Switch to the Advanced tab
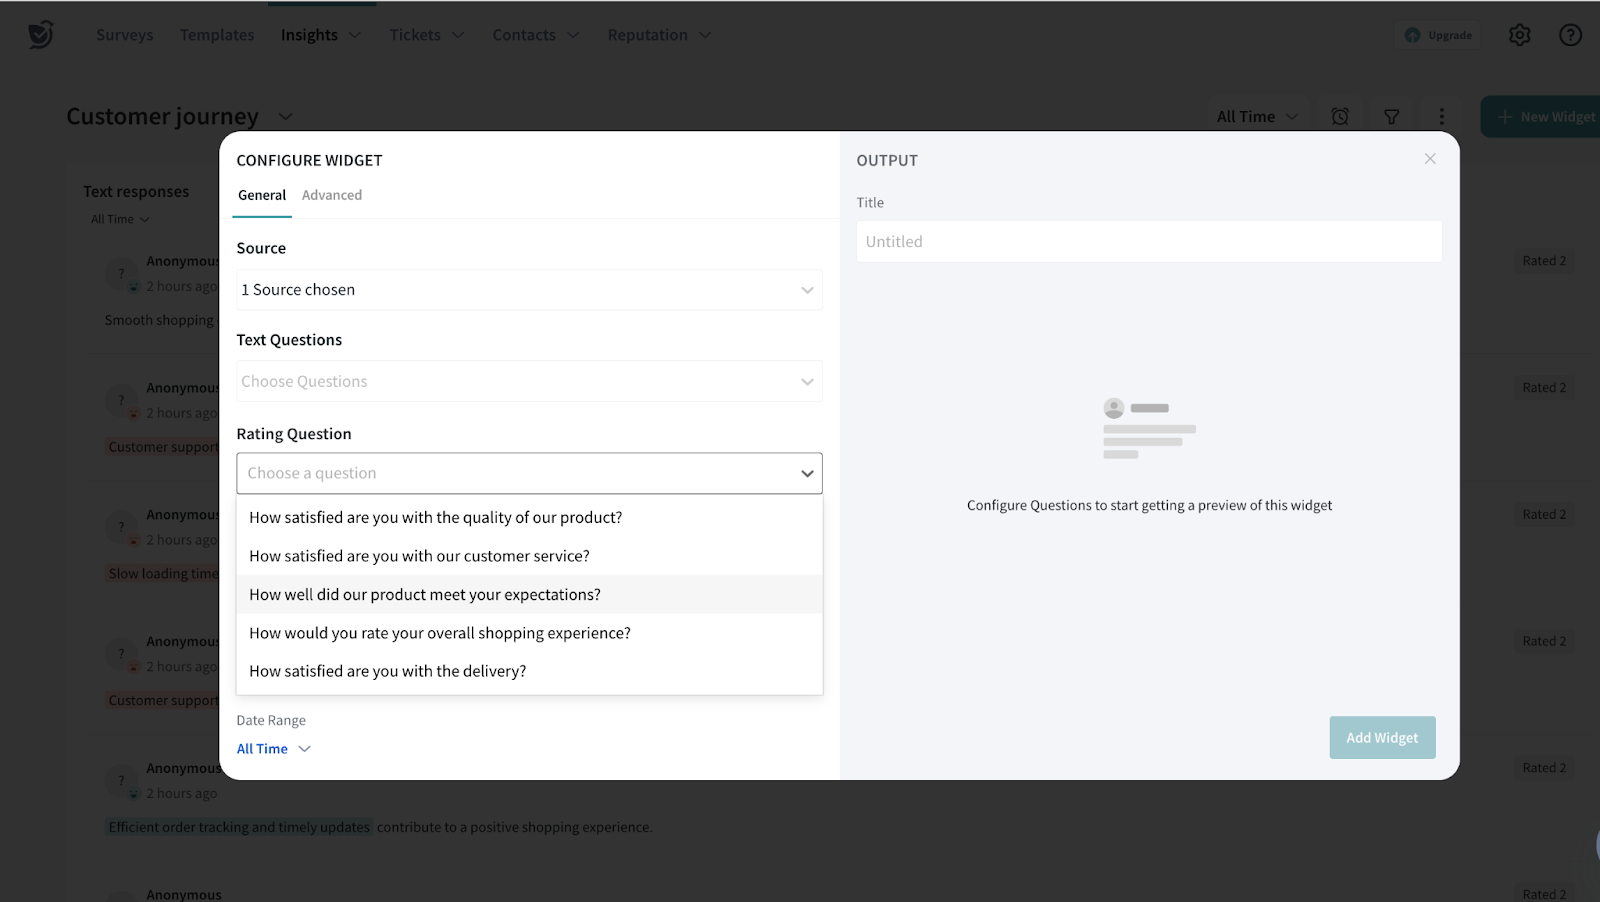The width and height of the screenshot is (1600, 902). point(332,195)
